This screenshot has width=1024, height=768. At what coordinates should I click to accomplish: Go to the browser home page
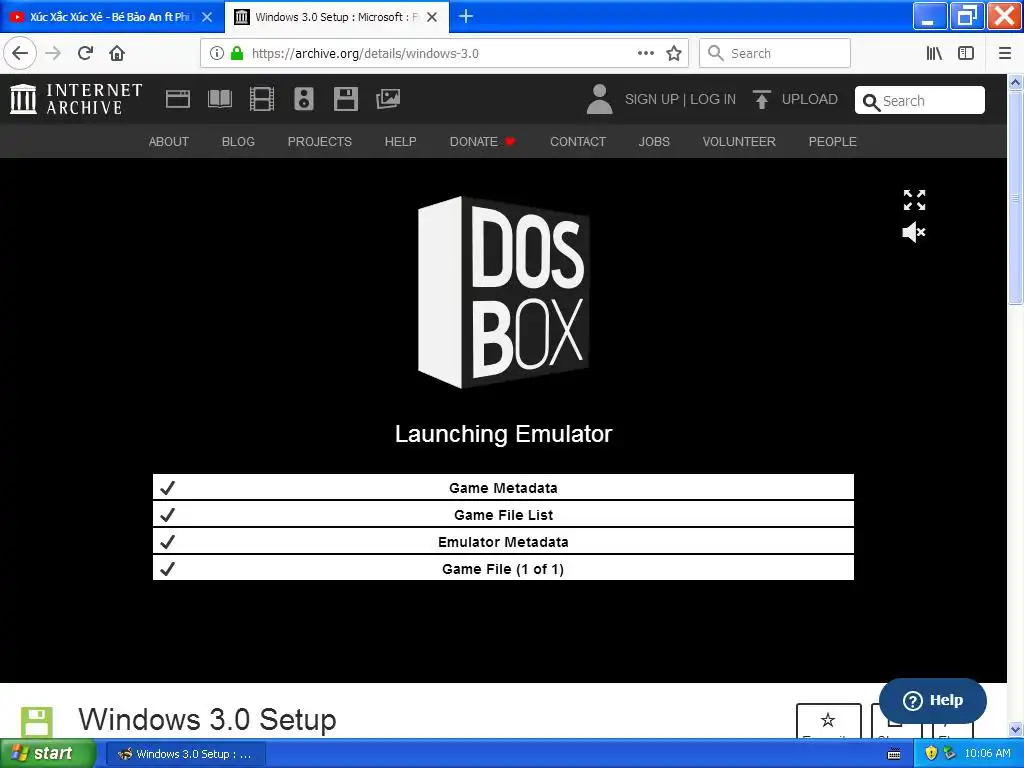pyautogui.click(x=117, y=53)
